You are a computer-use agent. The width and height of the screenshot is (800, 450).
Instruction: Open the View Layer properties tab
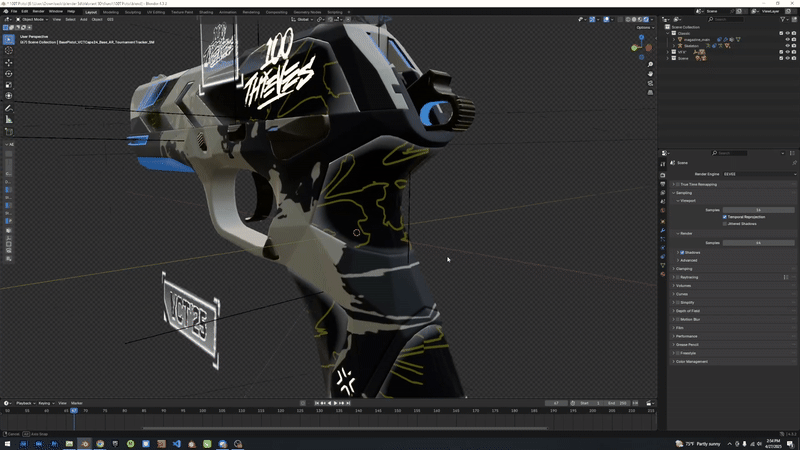point(663,192)
